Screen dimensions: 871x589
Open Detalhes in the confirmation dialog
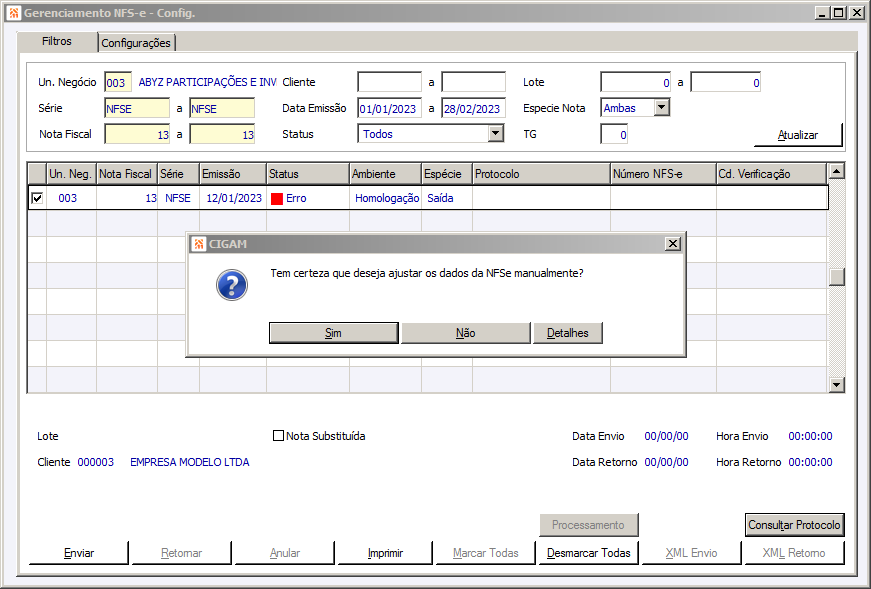click(568, 333)
